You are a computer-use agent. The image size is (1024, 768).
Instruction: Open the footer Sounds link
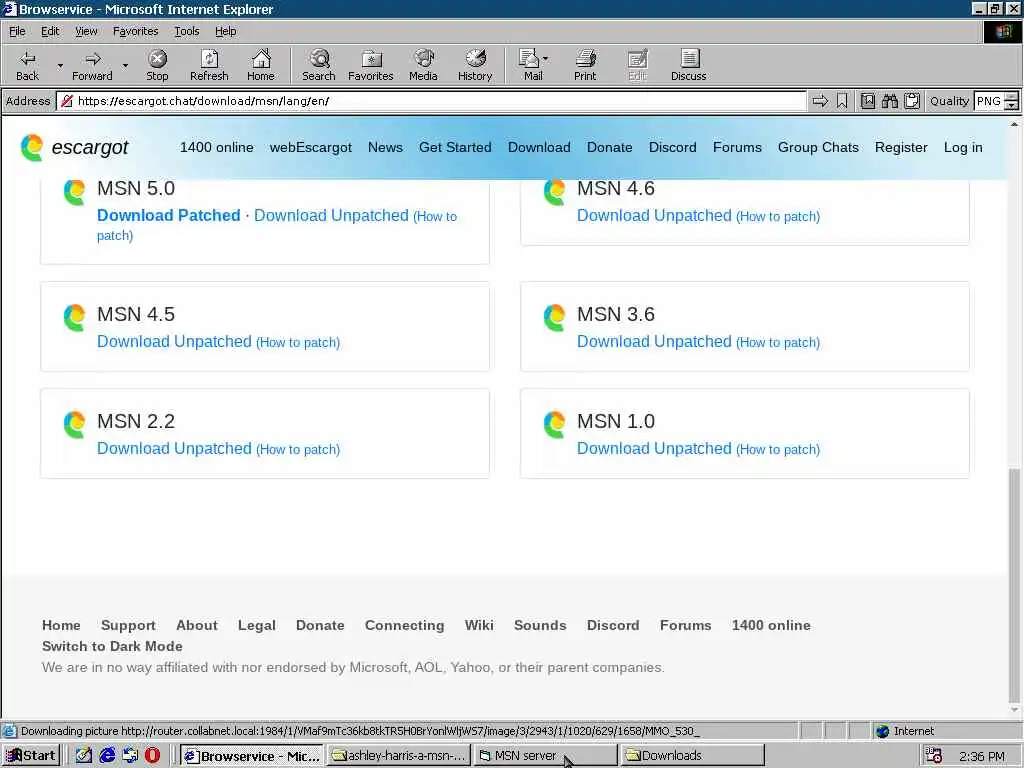pyautogui.click(x=540, y=625)
